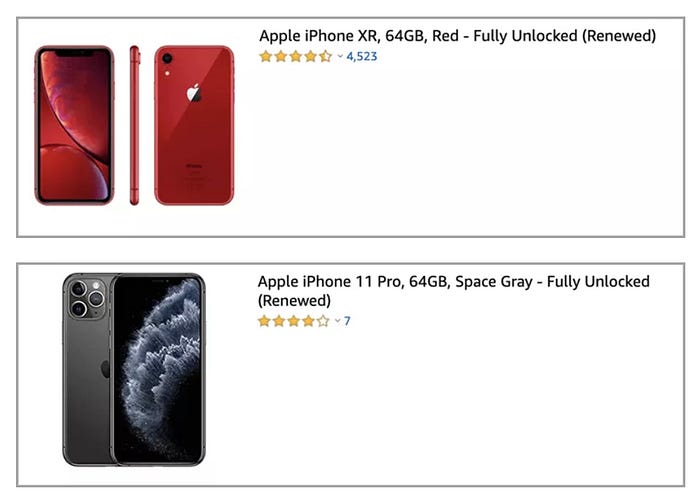View the 7 reviews for iPhone 11 Pro
Viewport: 700px width, 499px height.
tap(347, 321)
